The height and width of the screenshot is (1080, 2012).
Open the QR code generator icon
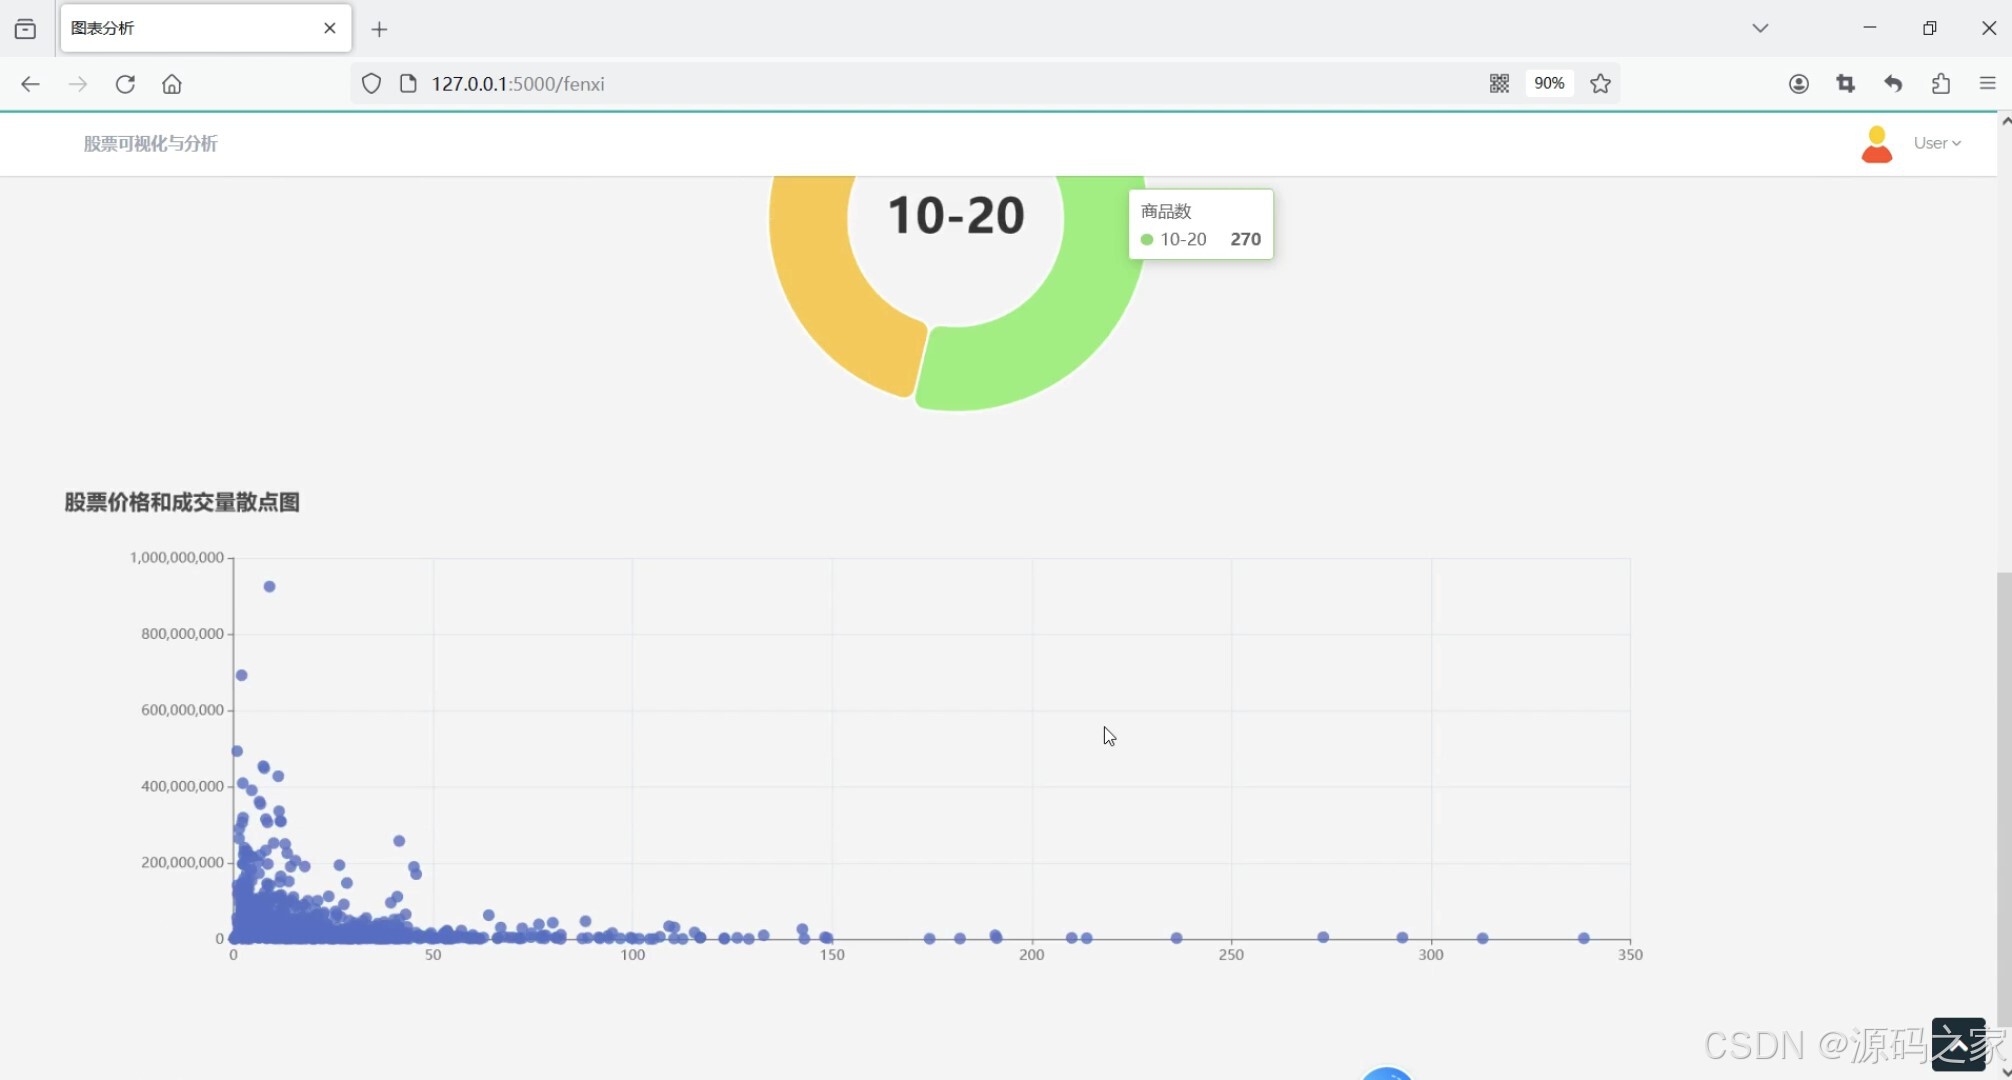pyautogui.click(x=1498, y=84)
